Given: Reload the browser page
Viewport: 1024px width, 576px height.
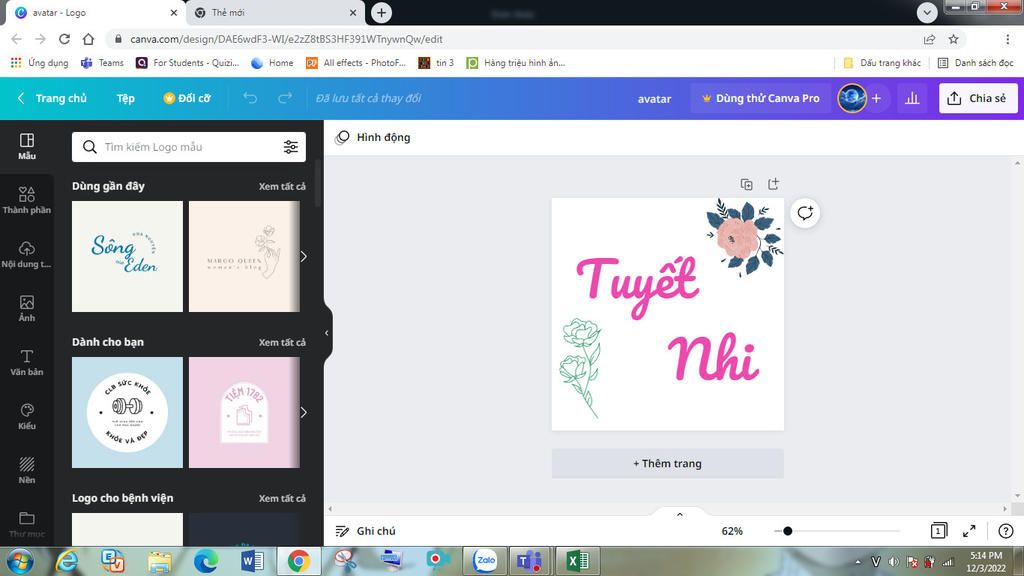Looking at the screenshot, I should 64,39.
